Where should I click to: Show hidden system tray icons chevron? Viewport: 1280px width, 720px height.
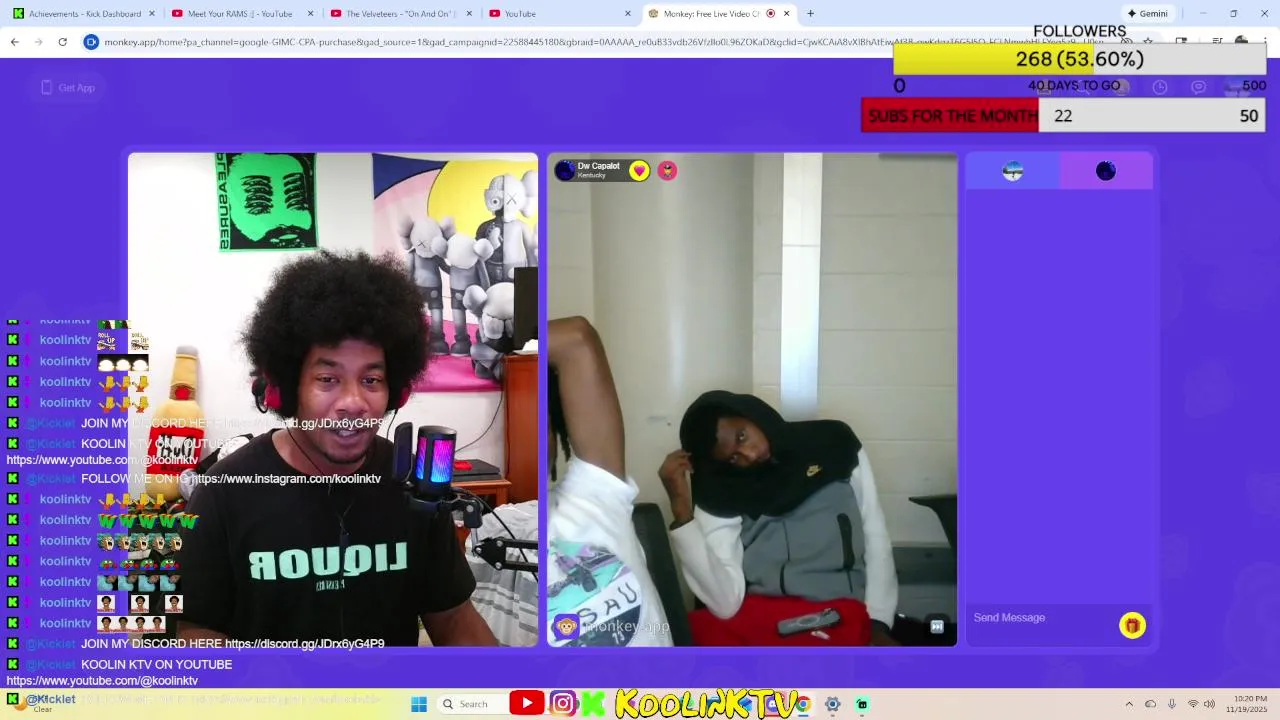(1129, 704)
